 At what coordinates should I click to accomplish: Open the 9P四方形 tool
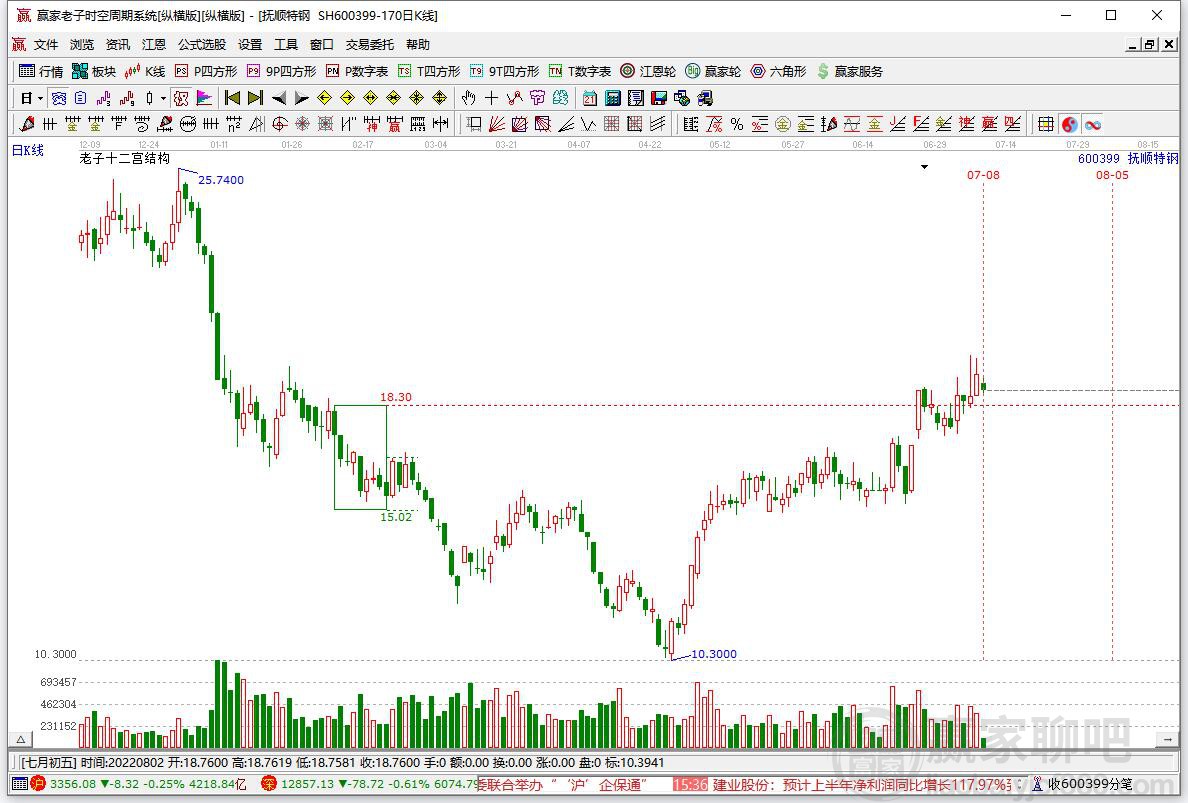pyautogui.click(x=281, y=71)
